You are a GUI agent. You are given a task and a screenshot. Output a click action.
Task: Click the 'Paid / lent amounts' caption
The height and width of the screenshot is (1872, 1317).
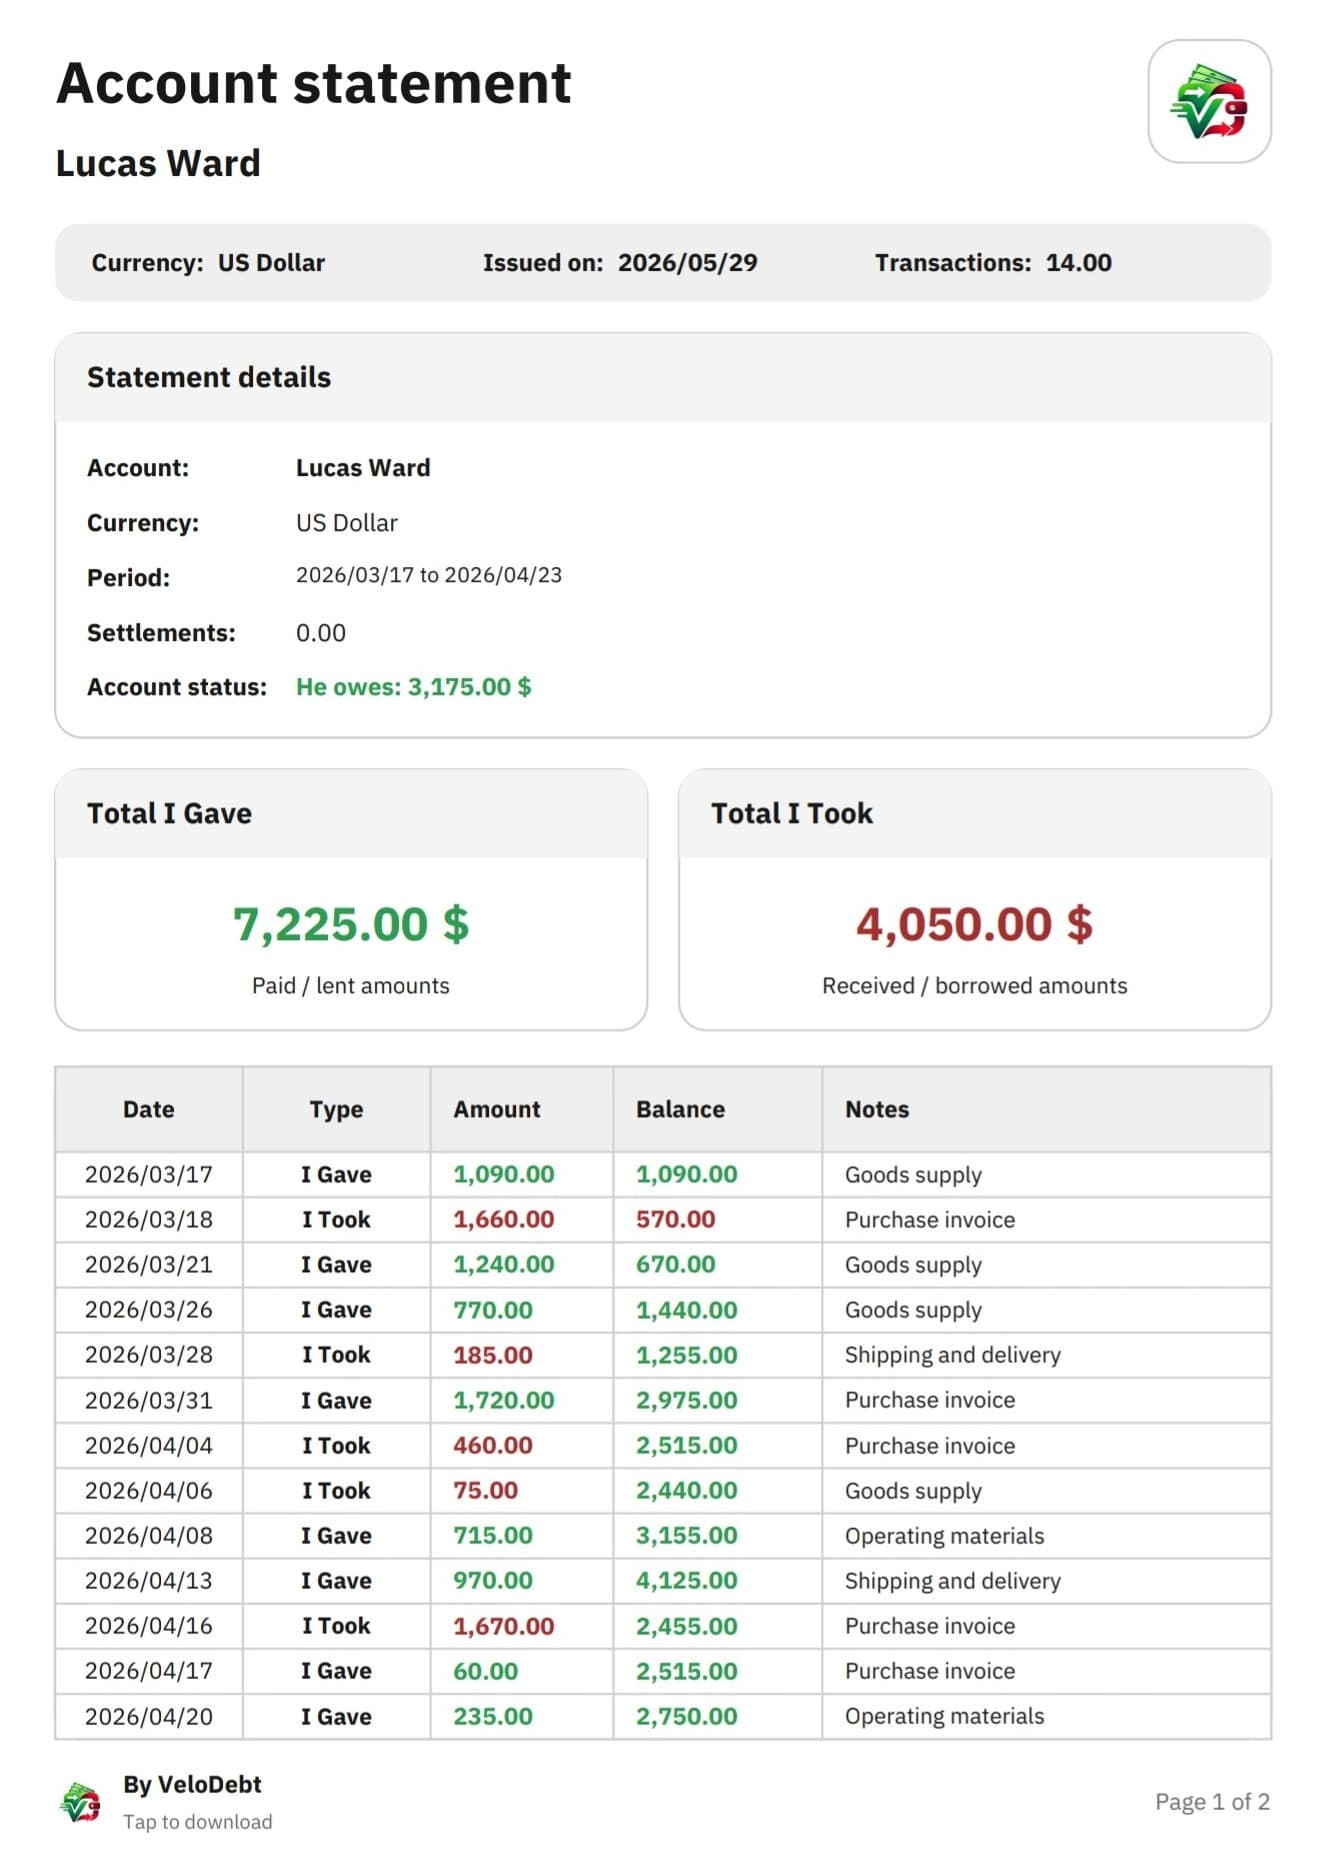click(x=351, y=985)
